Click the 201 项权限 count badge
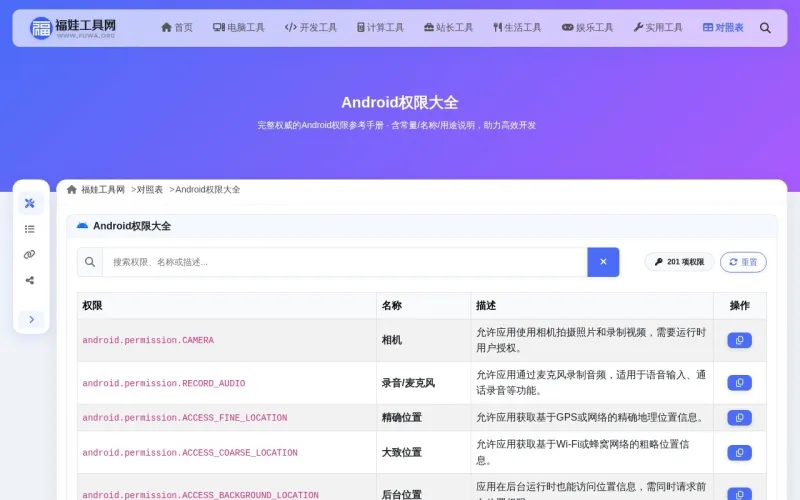The width and height of the screenshot is (800, 500). point(679,262)
